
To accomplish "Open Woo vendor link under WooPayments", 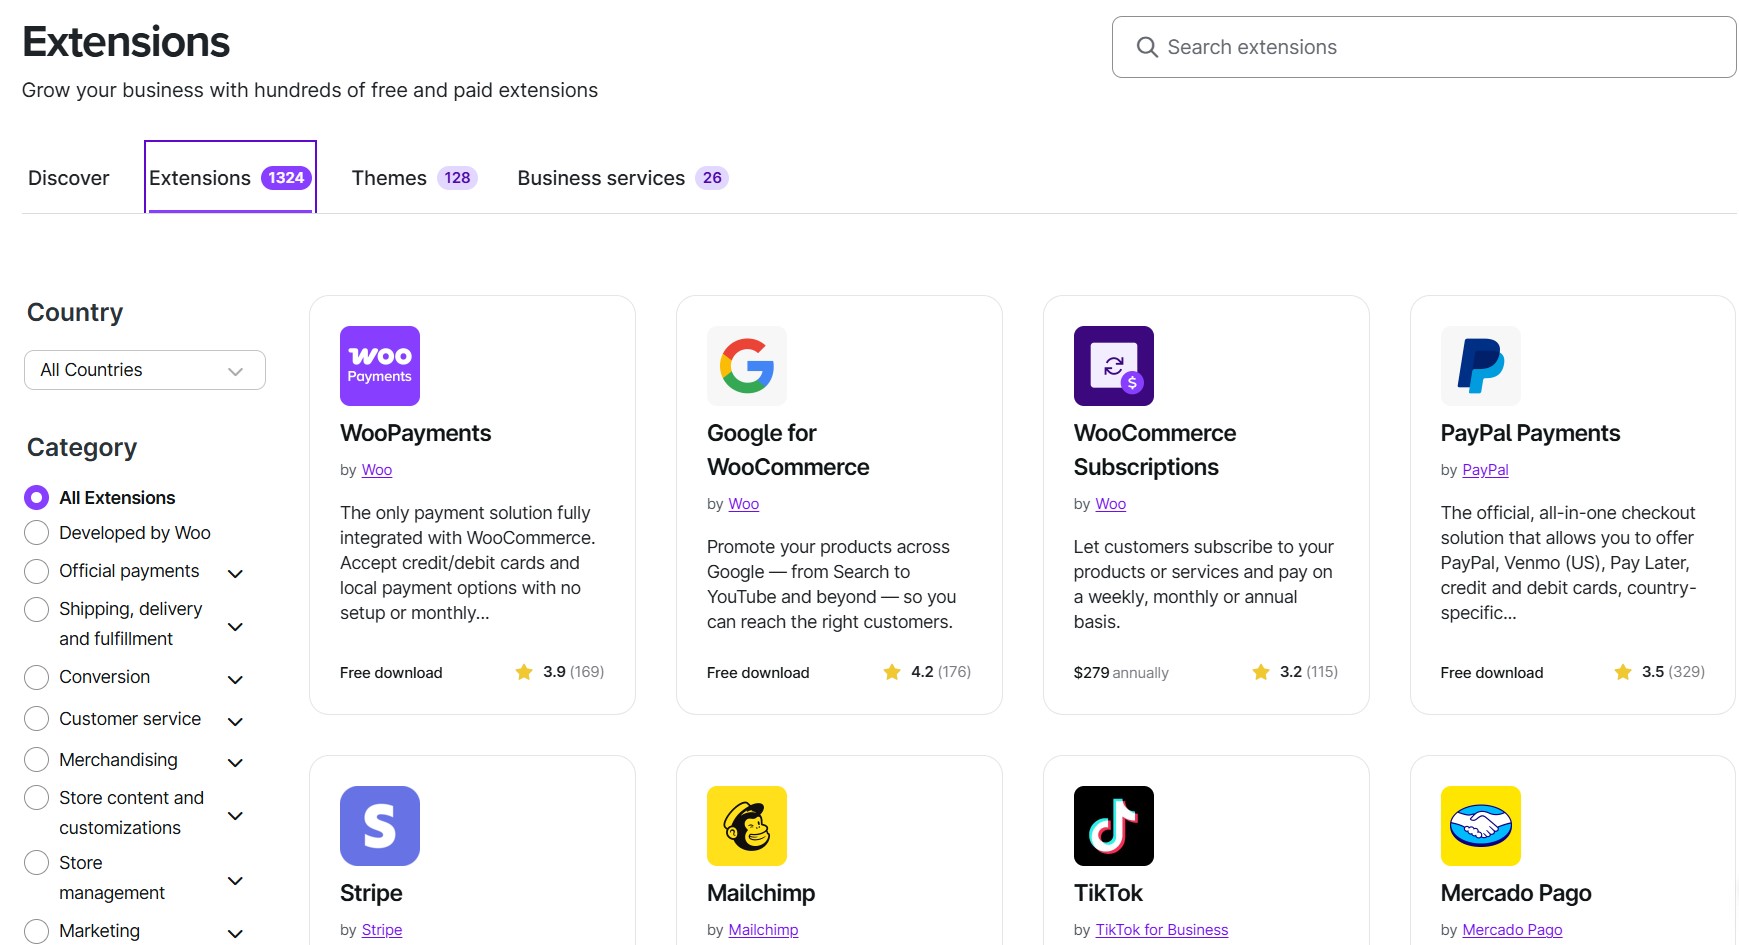I will click(377, 470).
